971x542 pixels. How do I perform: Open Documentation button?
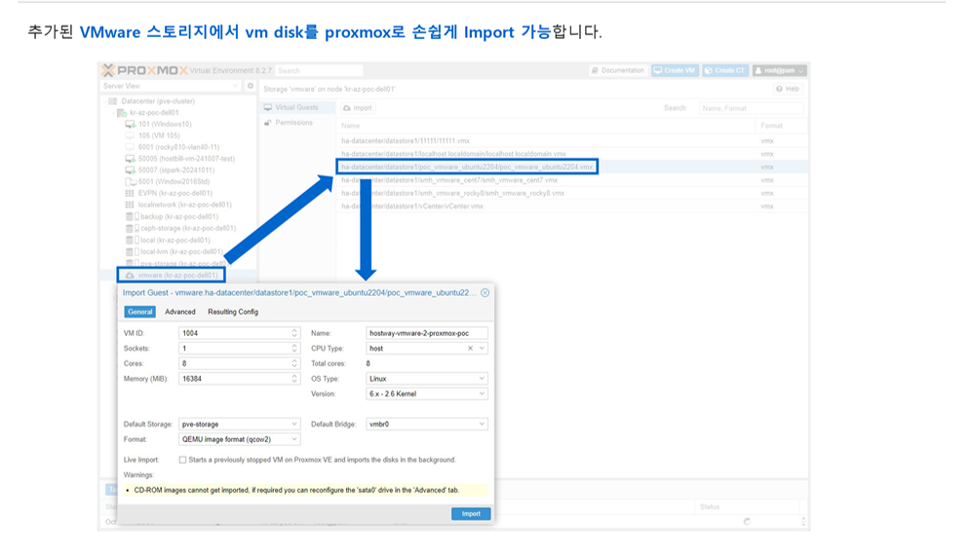(617, 71)
